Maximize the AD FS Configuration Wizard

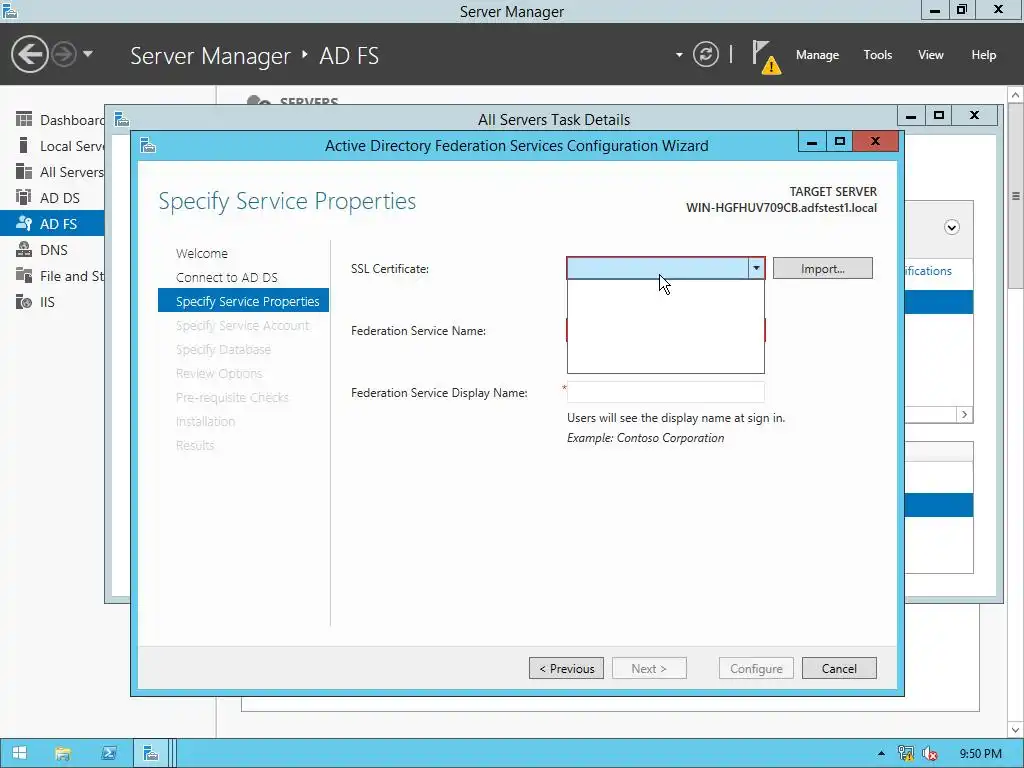pyautogui.click(x=840, y=142)
